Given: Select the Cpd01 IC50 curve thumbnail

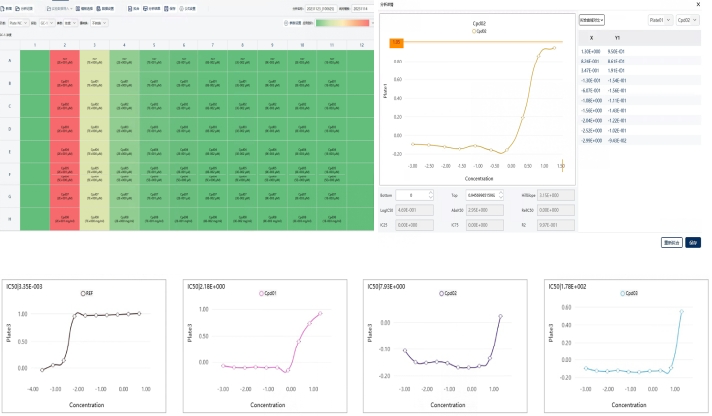Looking at the screenshot, I should click(268, 345).
